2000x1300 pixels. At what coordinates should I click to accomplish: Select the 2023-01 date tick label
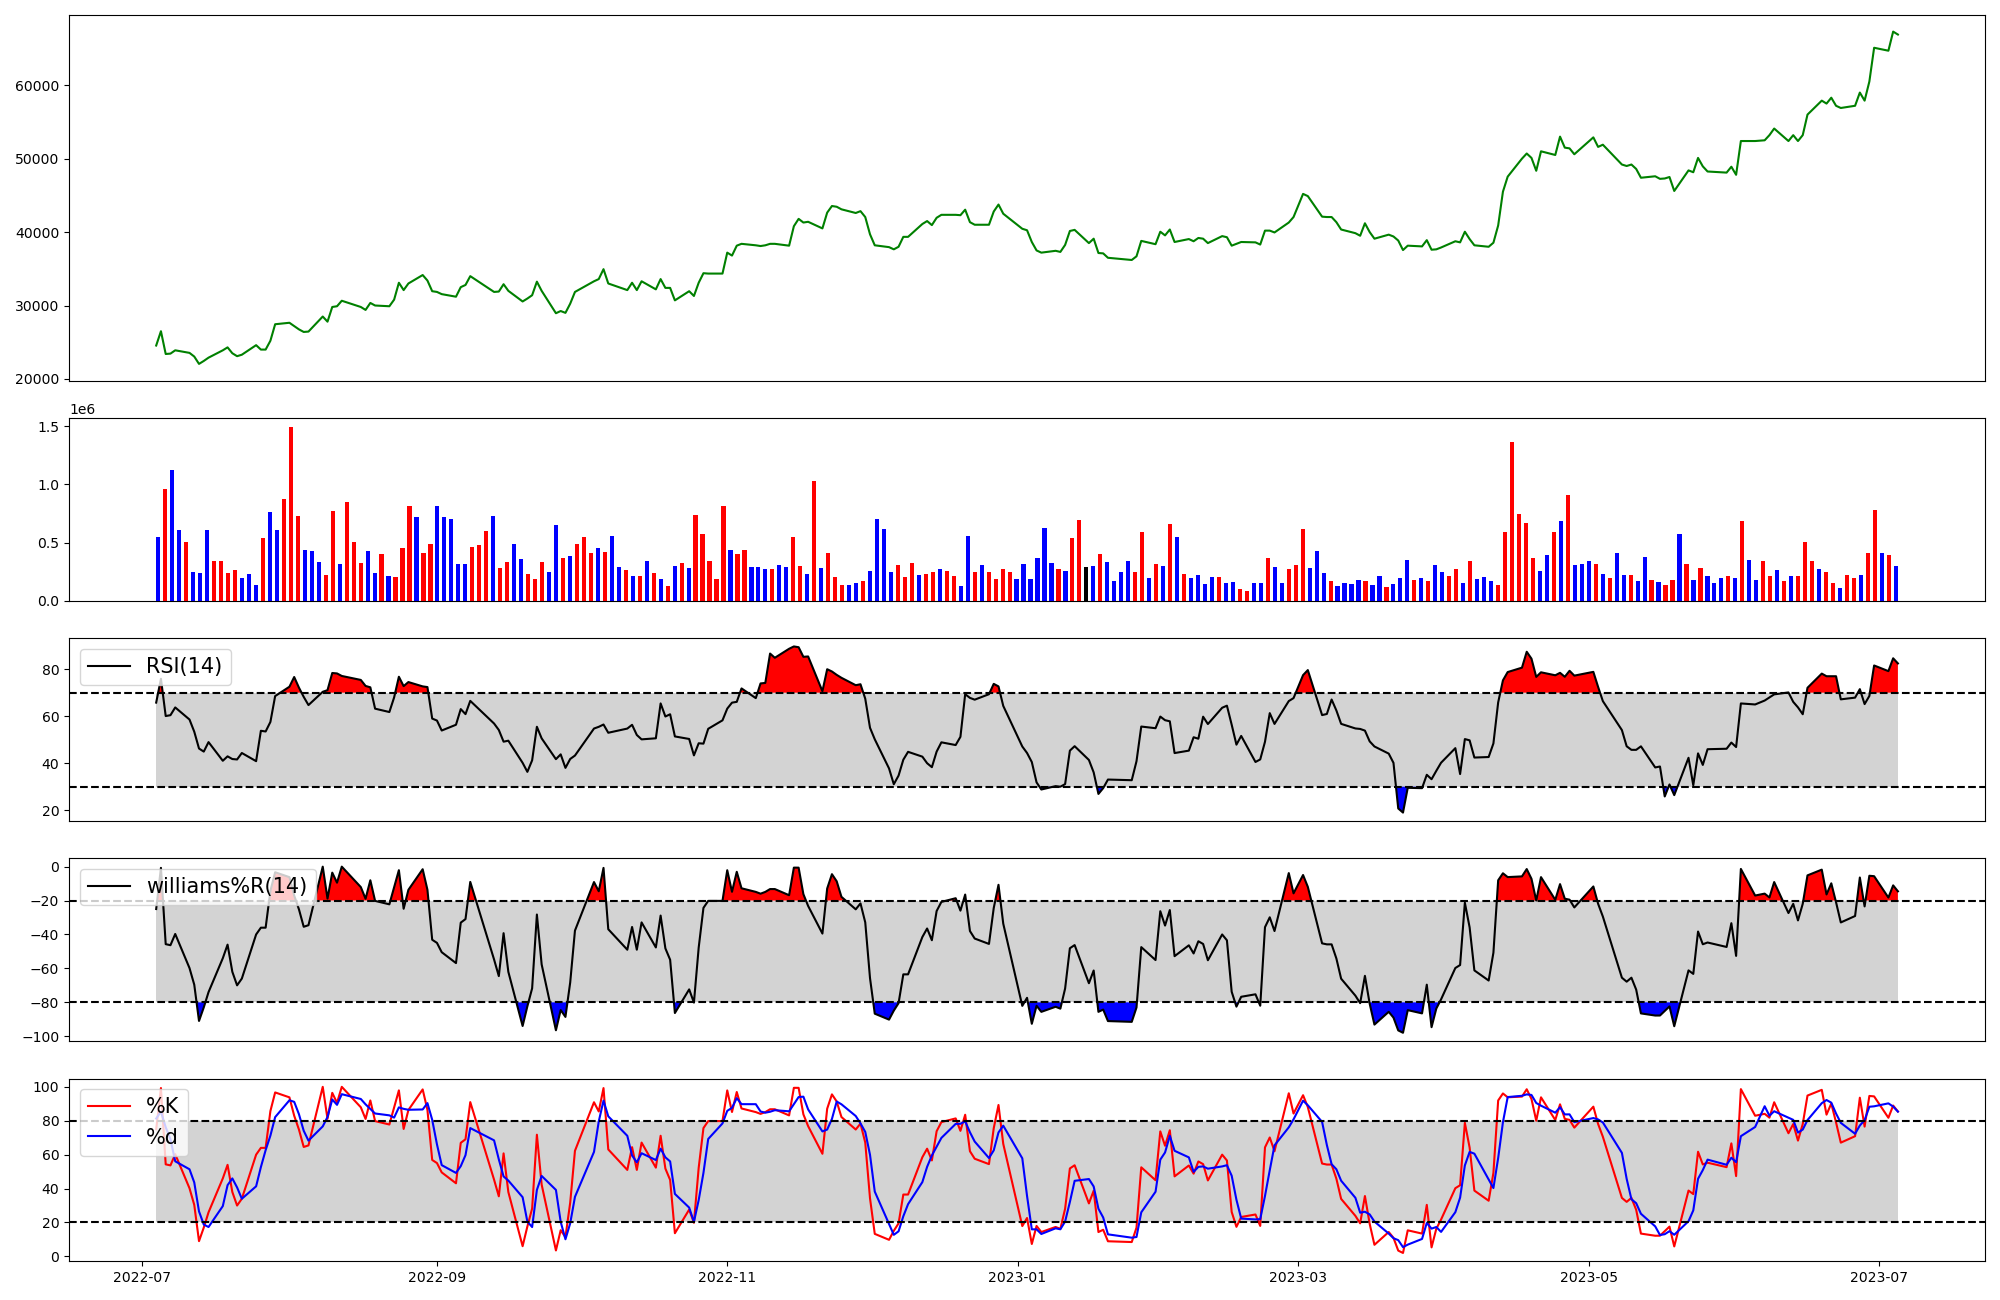[1017, 1277]
